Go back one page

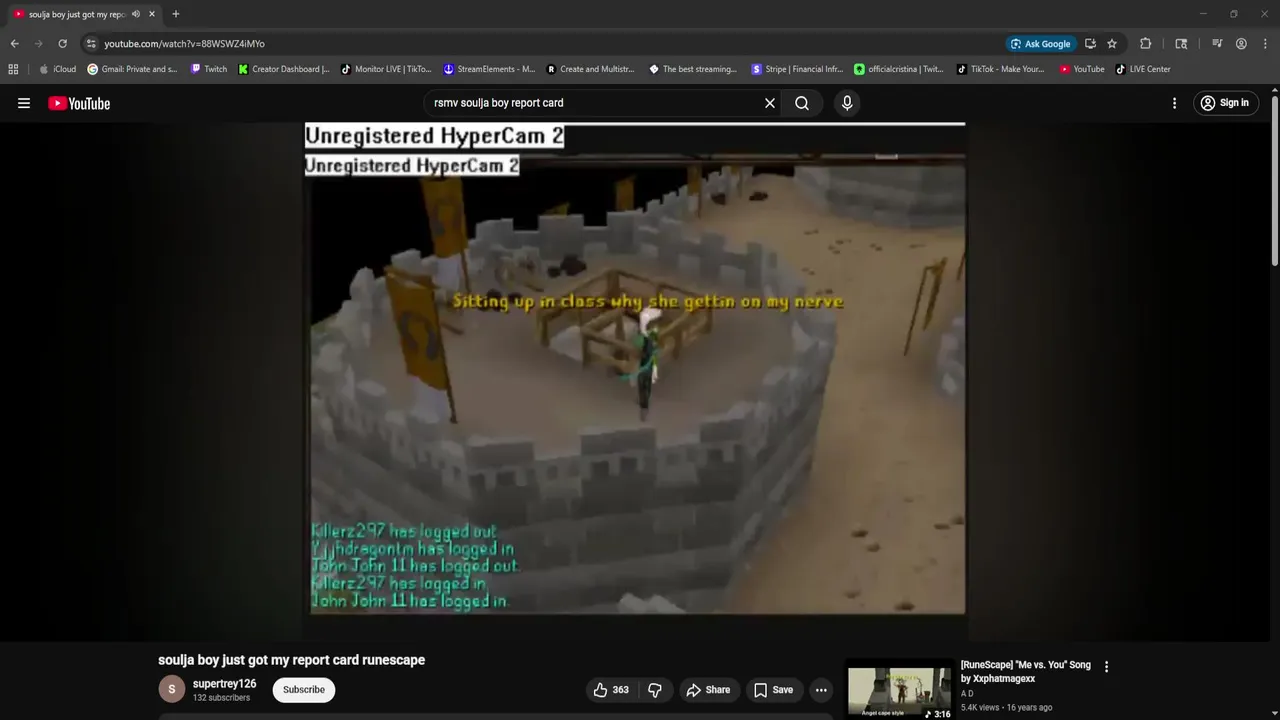(x=14, y=44)
